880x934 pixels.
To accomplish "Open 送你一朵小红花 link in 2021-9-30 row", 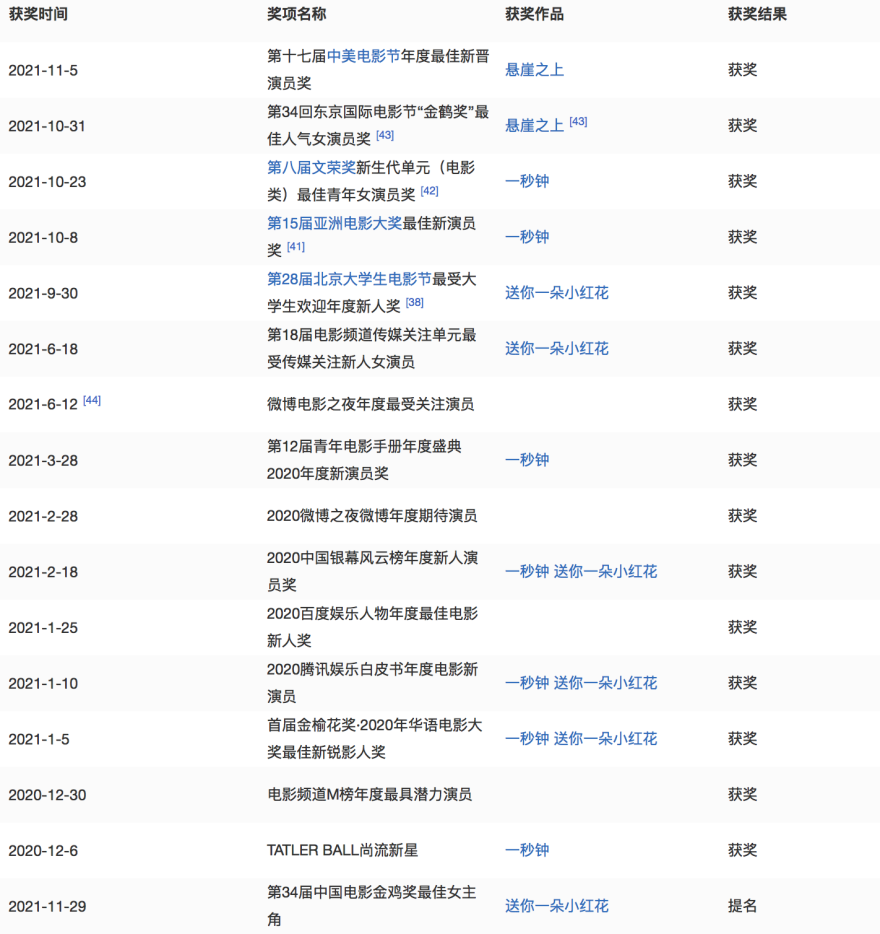I will (557, 292).
